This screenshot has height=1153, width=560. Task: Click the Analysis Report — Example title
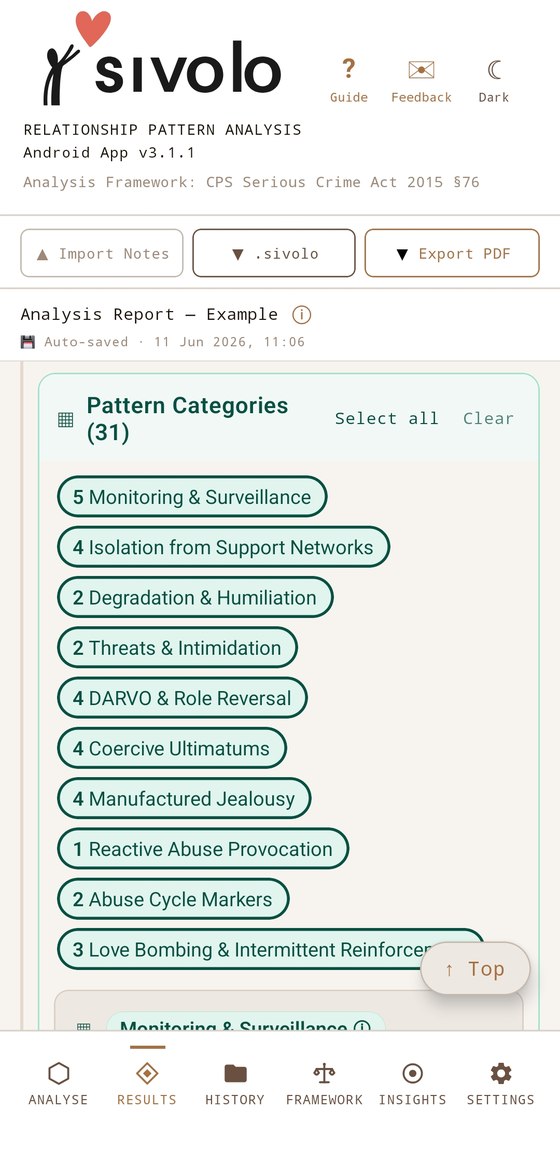[x=149, y=315]
